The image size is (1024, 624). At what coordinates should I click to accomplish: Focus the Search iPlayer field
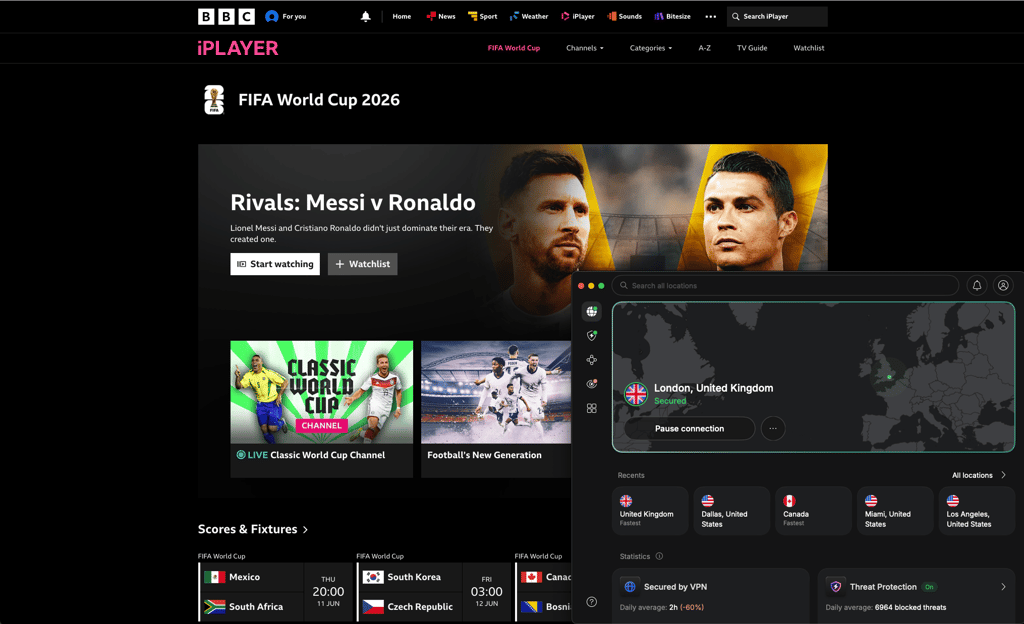pos(777,16)
